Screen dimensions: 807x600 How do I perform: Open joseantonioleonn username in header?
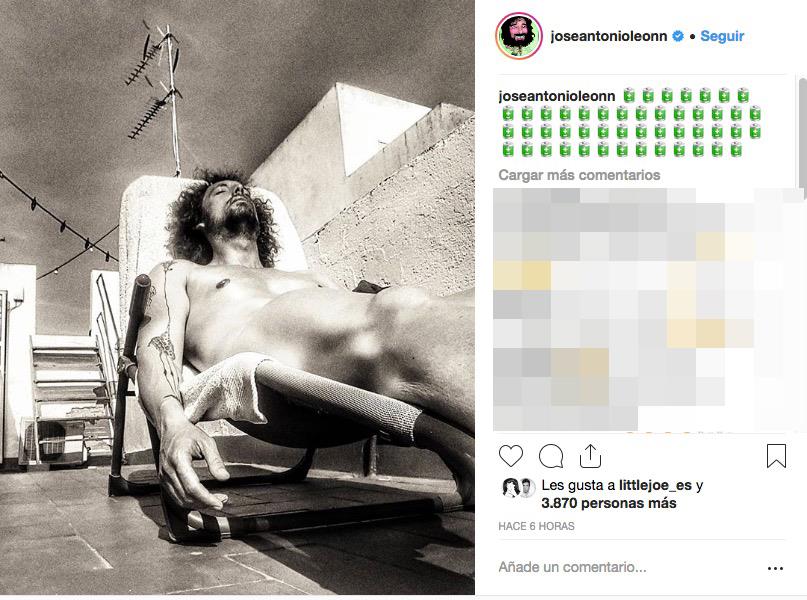[609, 36]
